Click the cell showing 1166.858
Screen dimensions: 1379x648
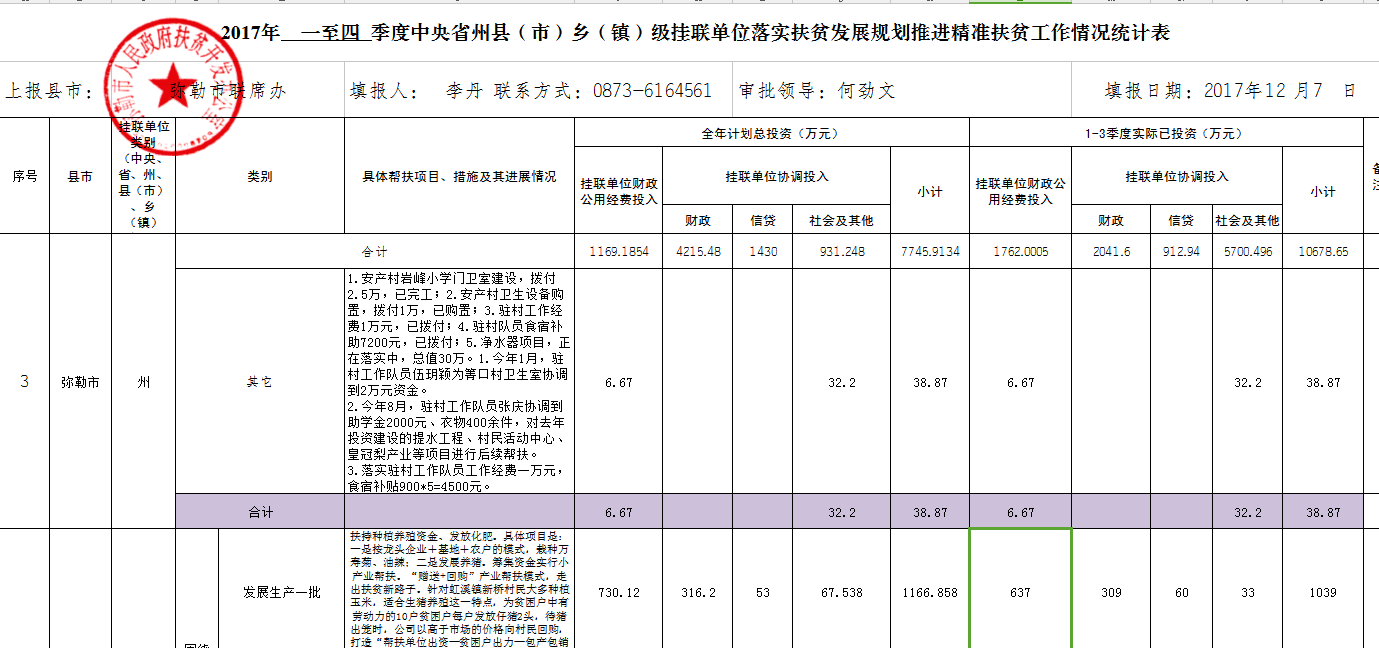(x=930, y=592)
